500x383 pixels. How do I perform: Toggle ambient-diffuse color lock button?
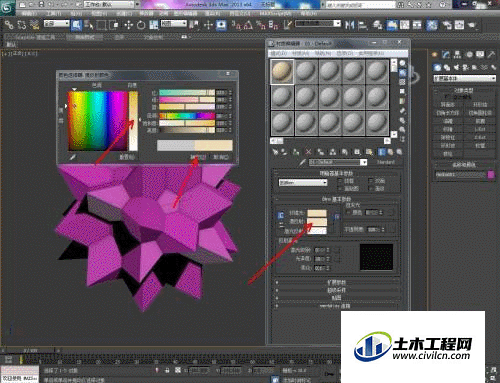tap(280, 215)
